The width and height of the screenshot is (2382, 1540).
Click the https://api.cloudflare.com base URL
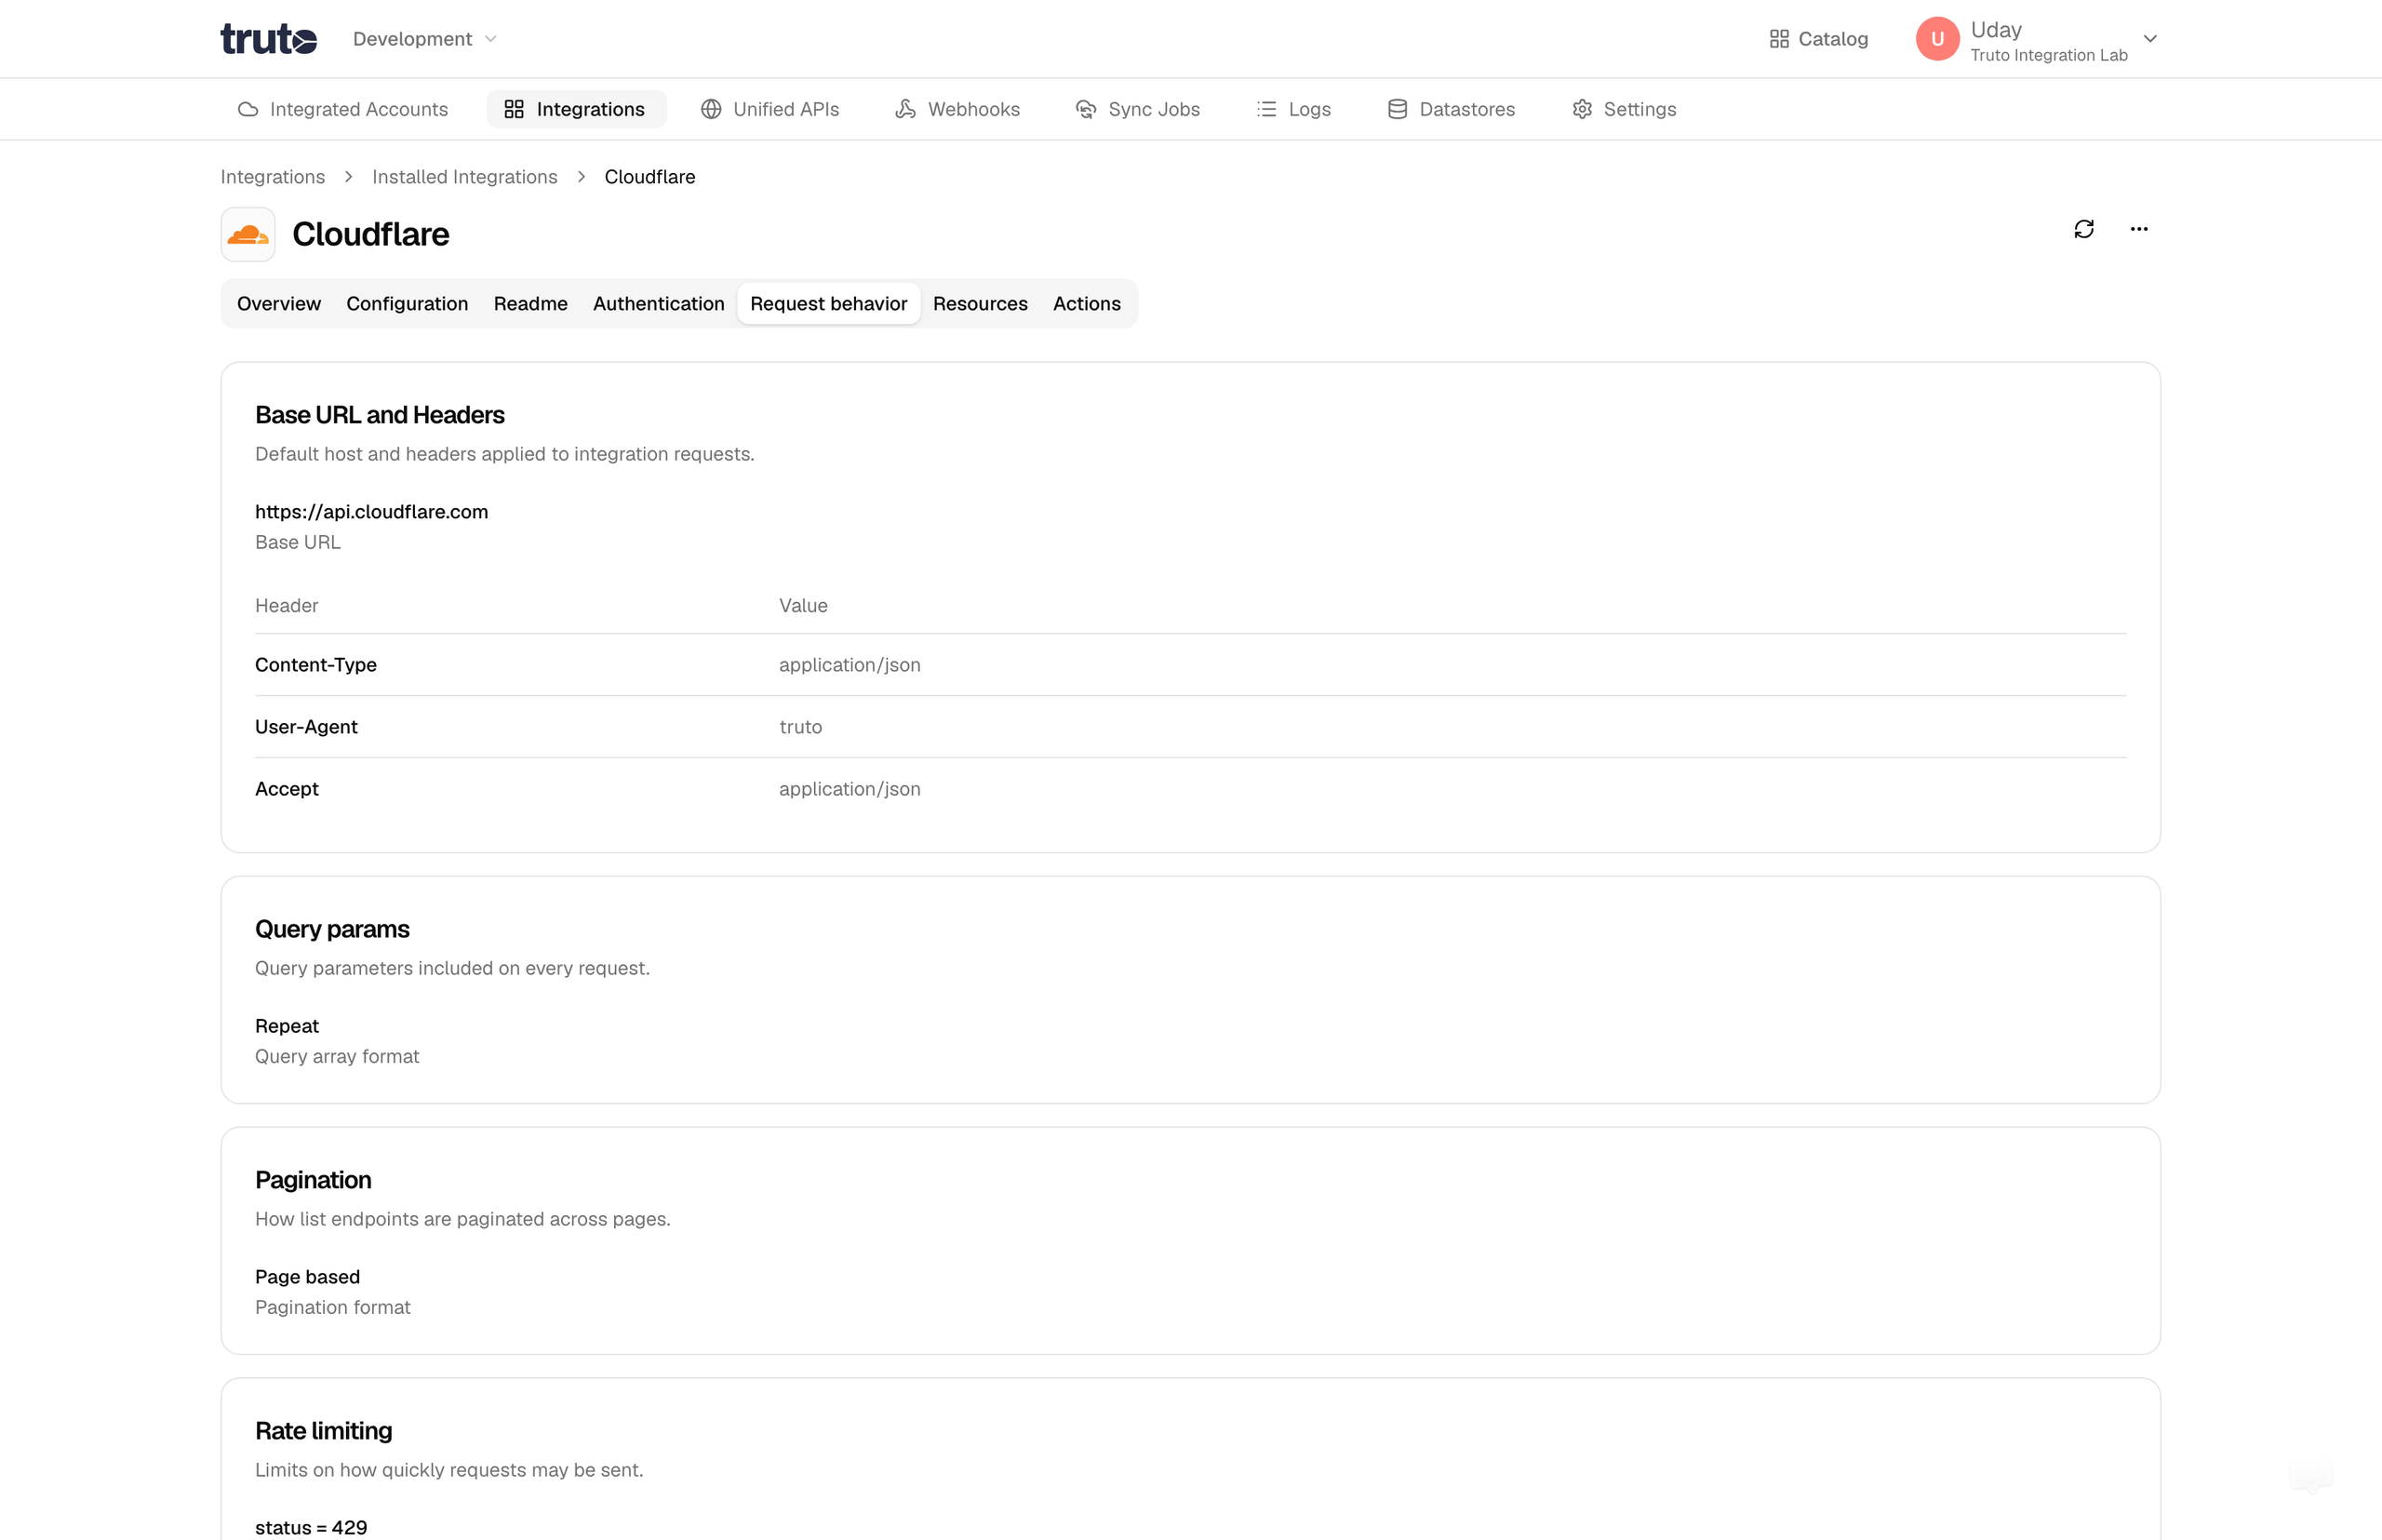(371, 512)
